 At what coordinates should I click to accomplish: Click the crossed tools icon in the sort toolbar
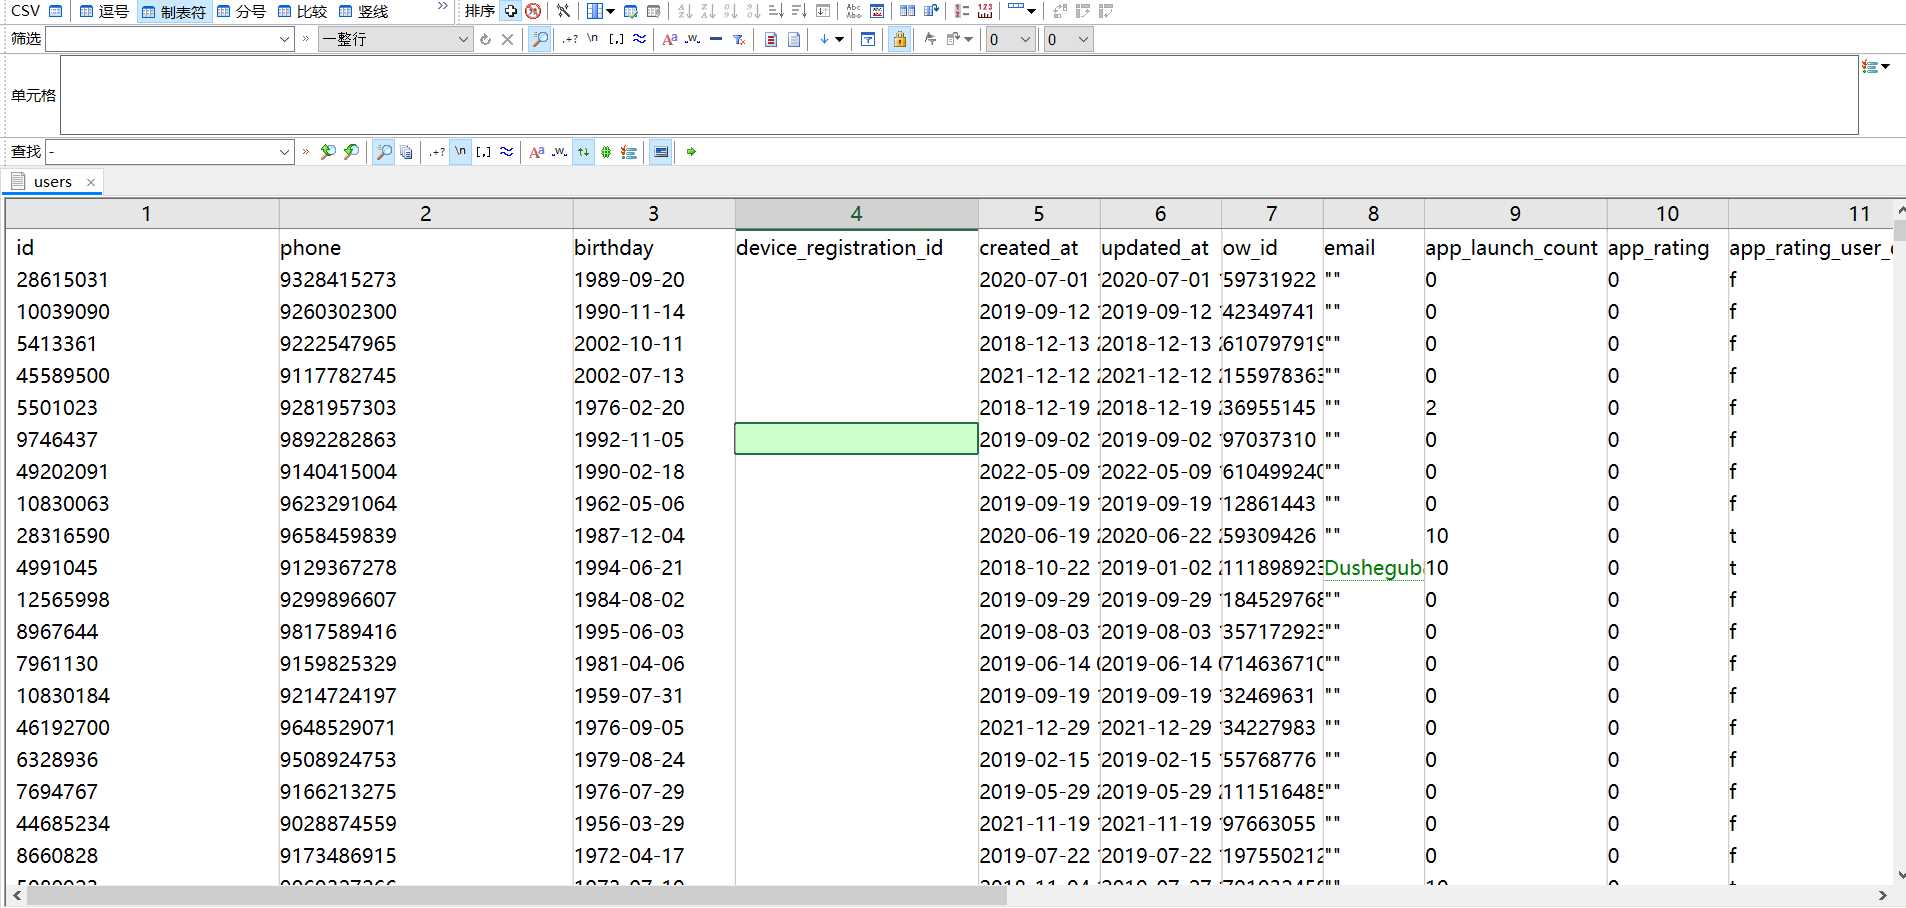pyautogui.click(x=564, y=11)
